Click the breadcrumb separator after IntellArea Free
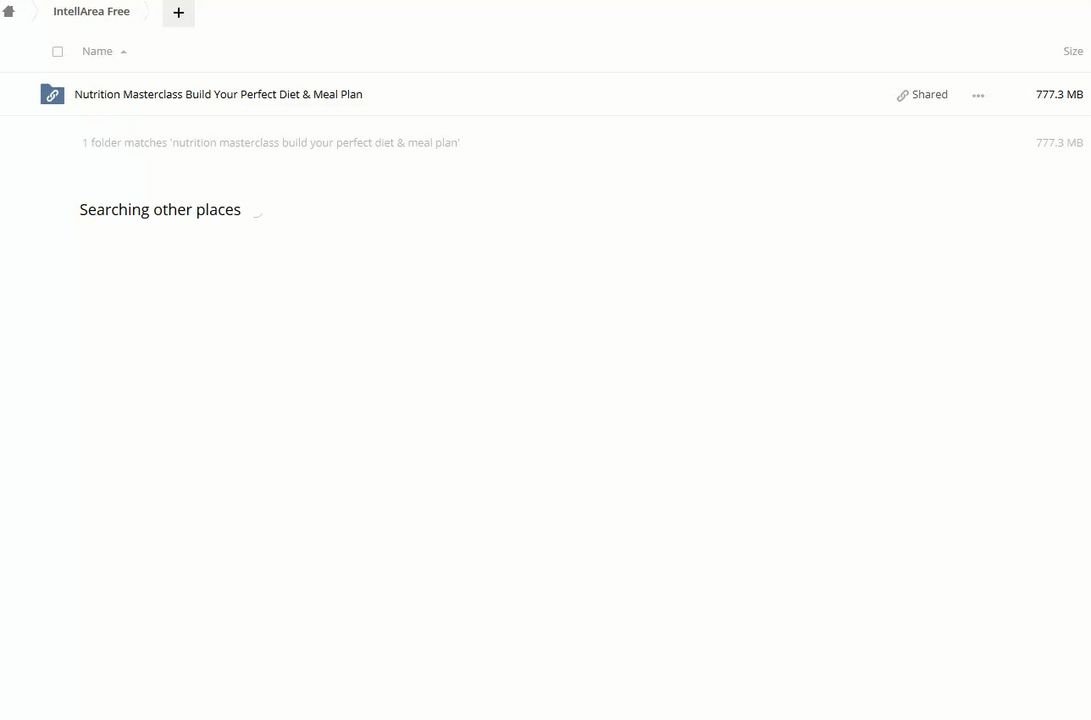The width and height of the screenshot is (1091, 720). (150, 12)
